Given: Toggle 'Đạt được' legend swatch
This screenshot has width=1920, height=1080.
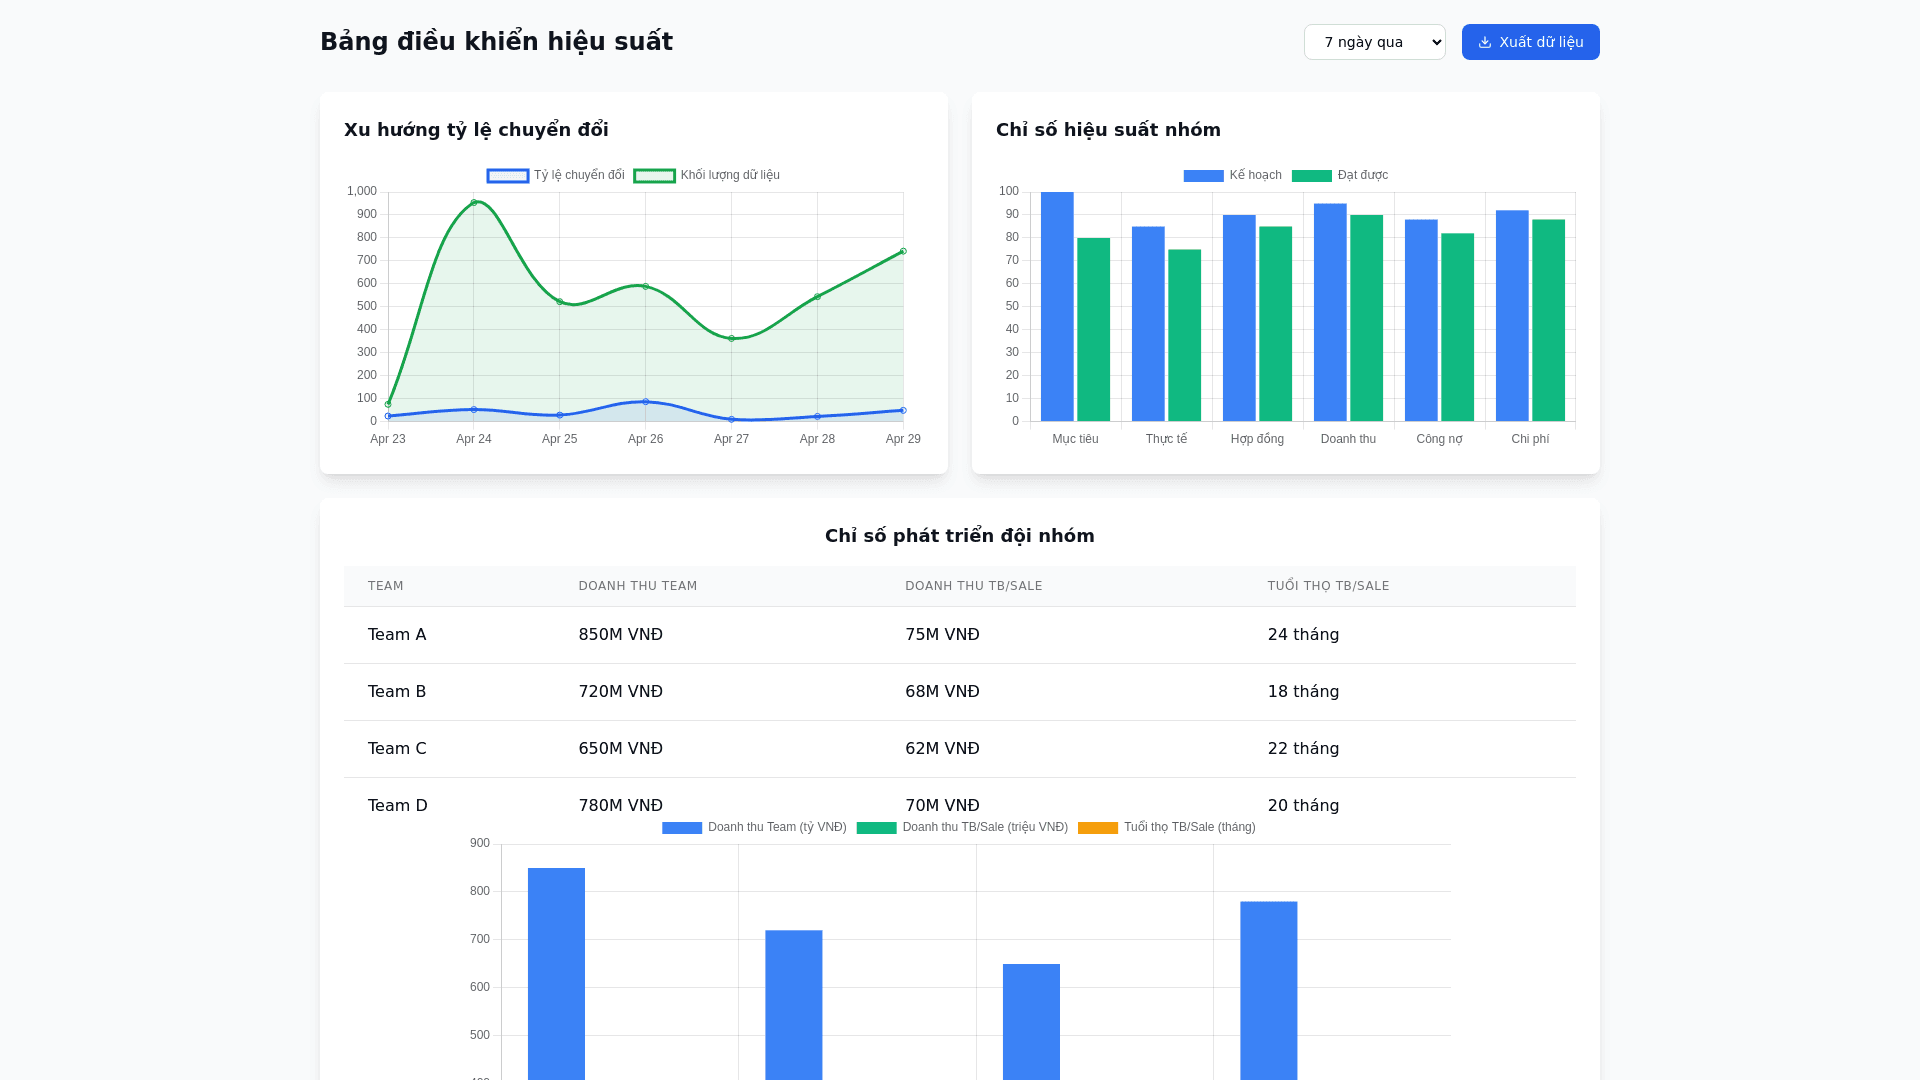Looking at the screenshot, I should pyautogui.click(x=1311, y=176).
